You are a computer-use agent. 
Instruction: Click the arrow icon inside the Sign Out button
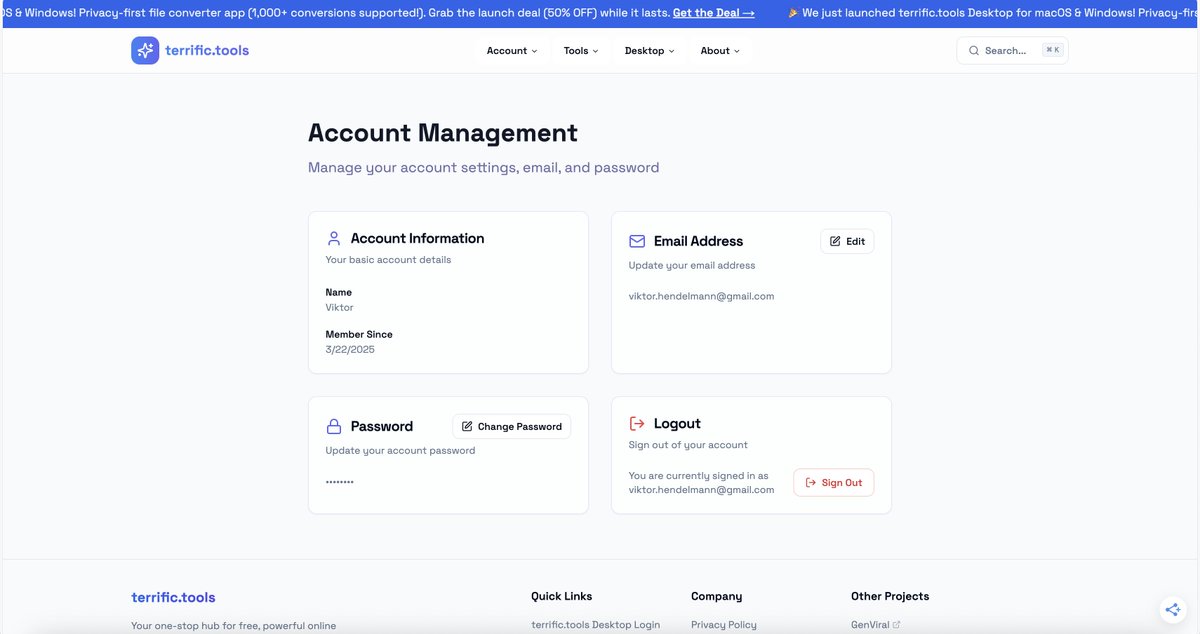pos(810,482)
